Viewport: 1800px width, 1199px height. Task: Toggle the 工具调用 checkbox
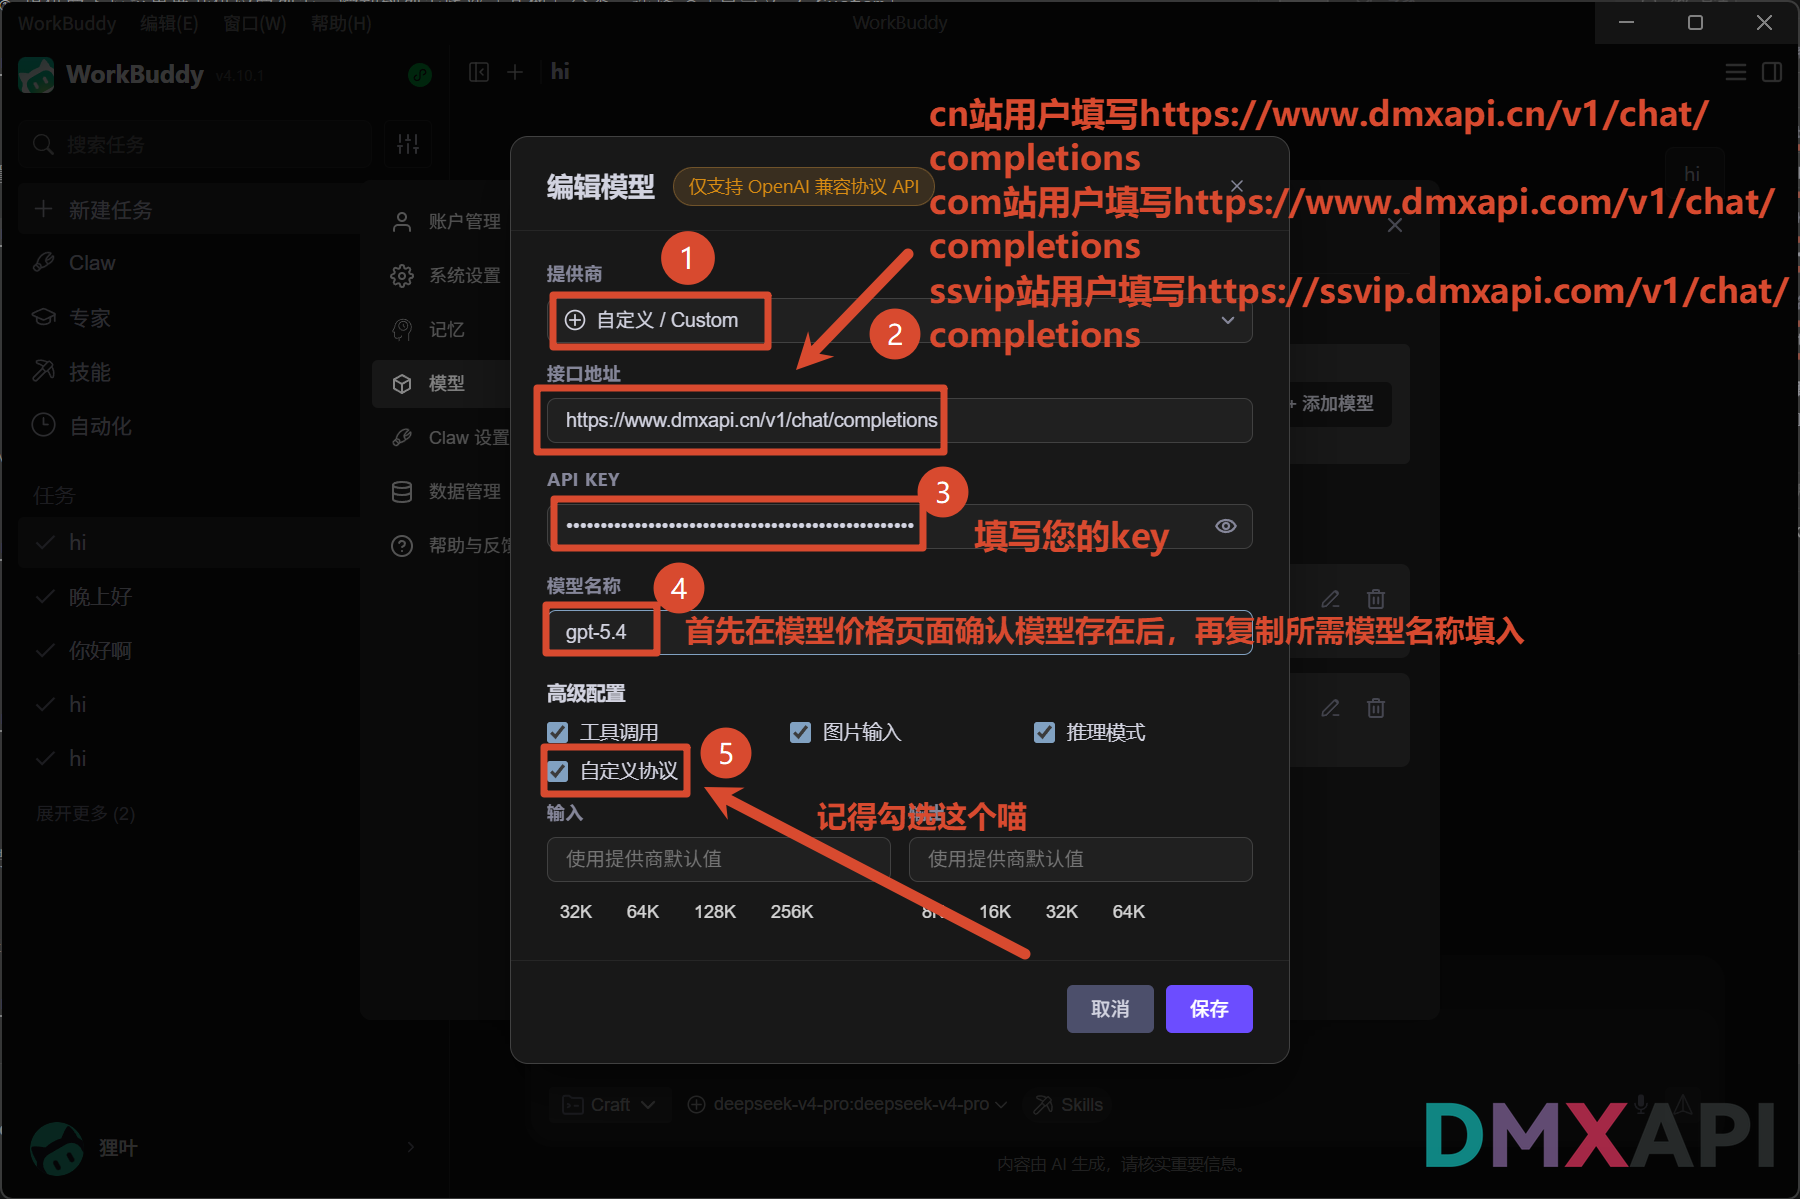tap(558, 733)
